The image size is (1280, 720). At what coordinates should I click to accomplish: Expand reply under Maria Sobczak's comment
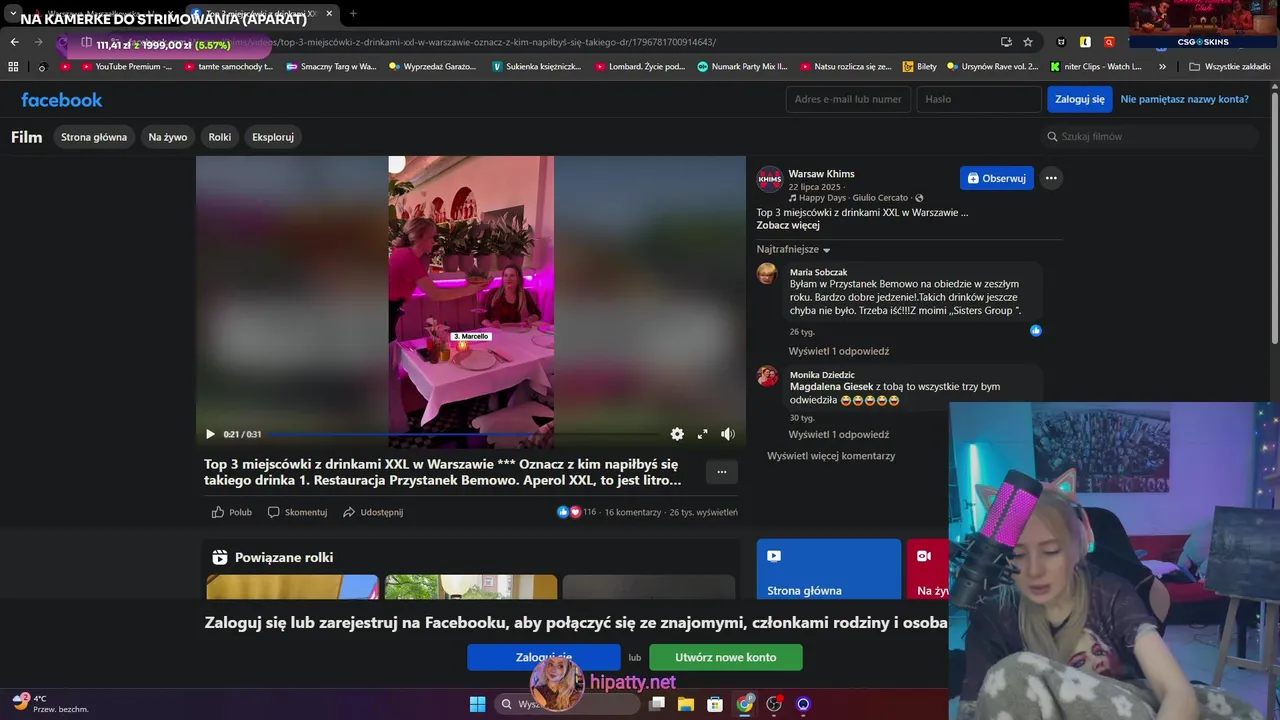point(838,351)
